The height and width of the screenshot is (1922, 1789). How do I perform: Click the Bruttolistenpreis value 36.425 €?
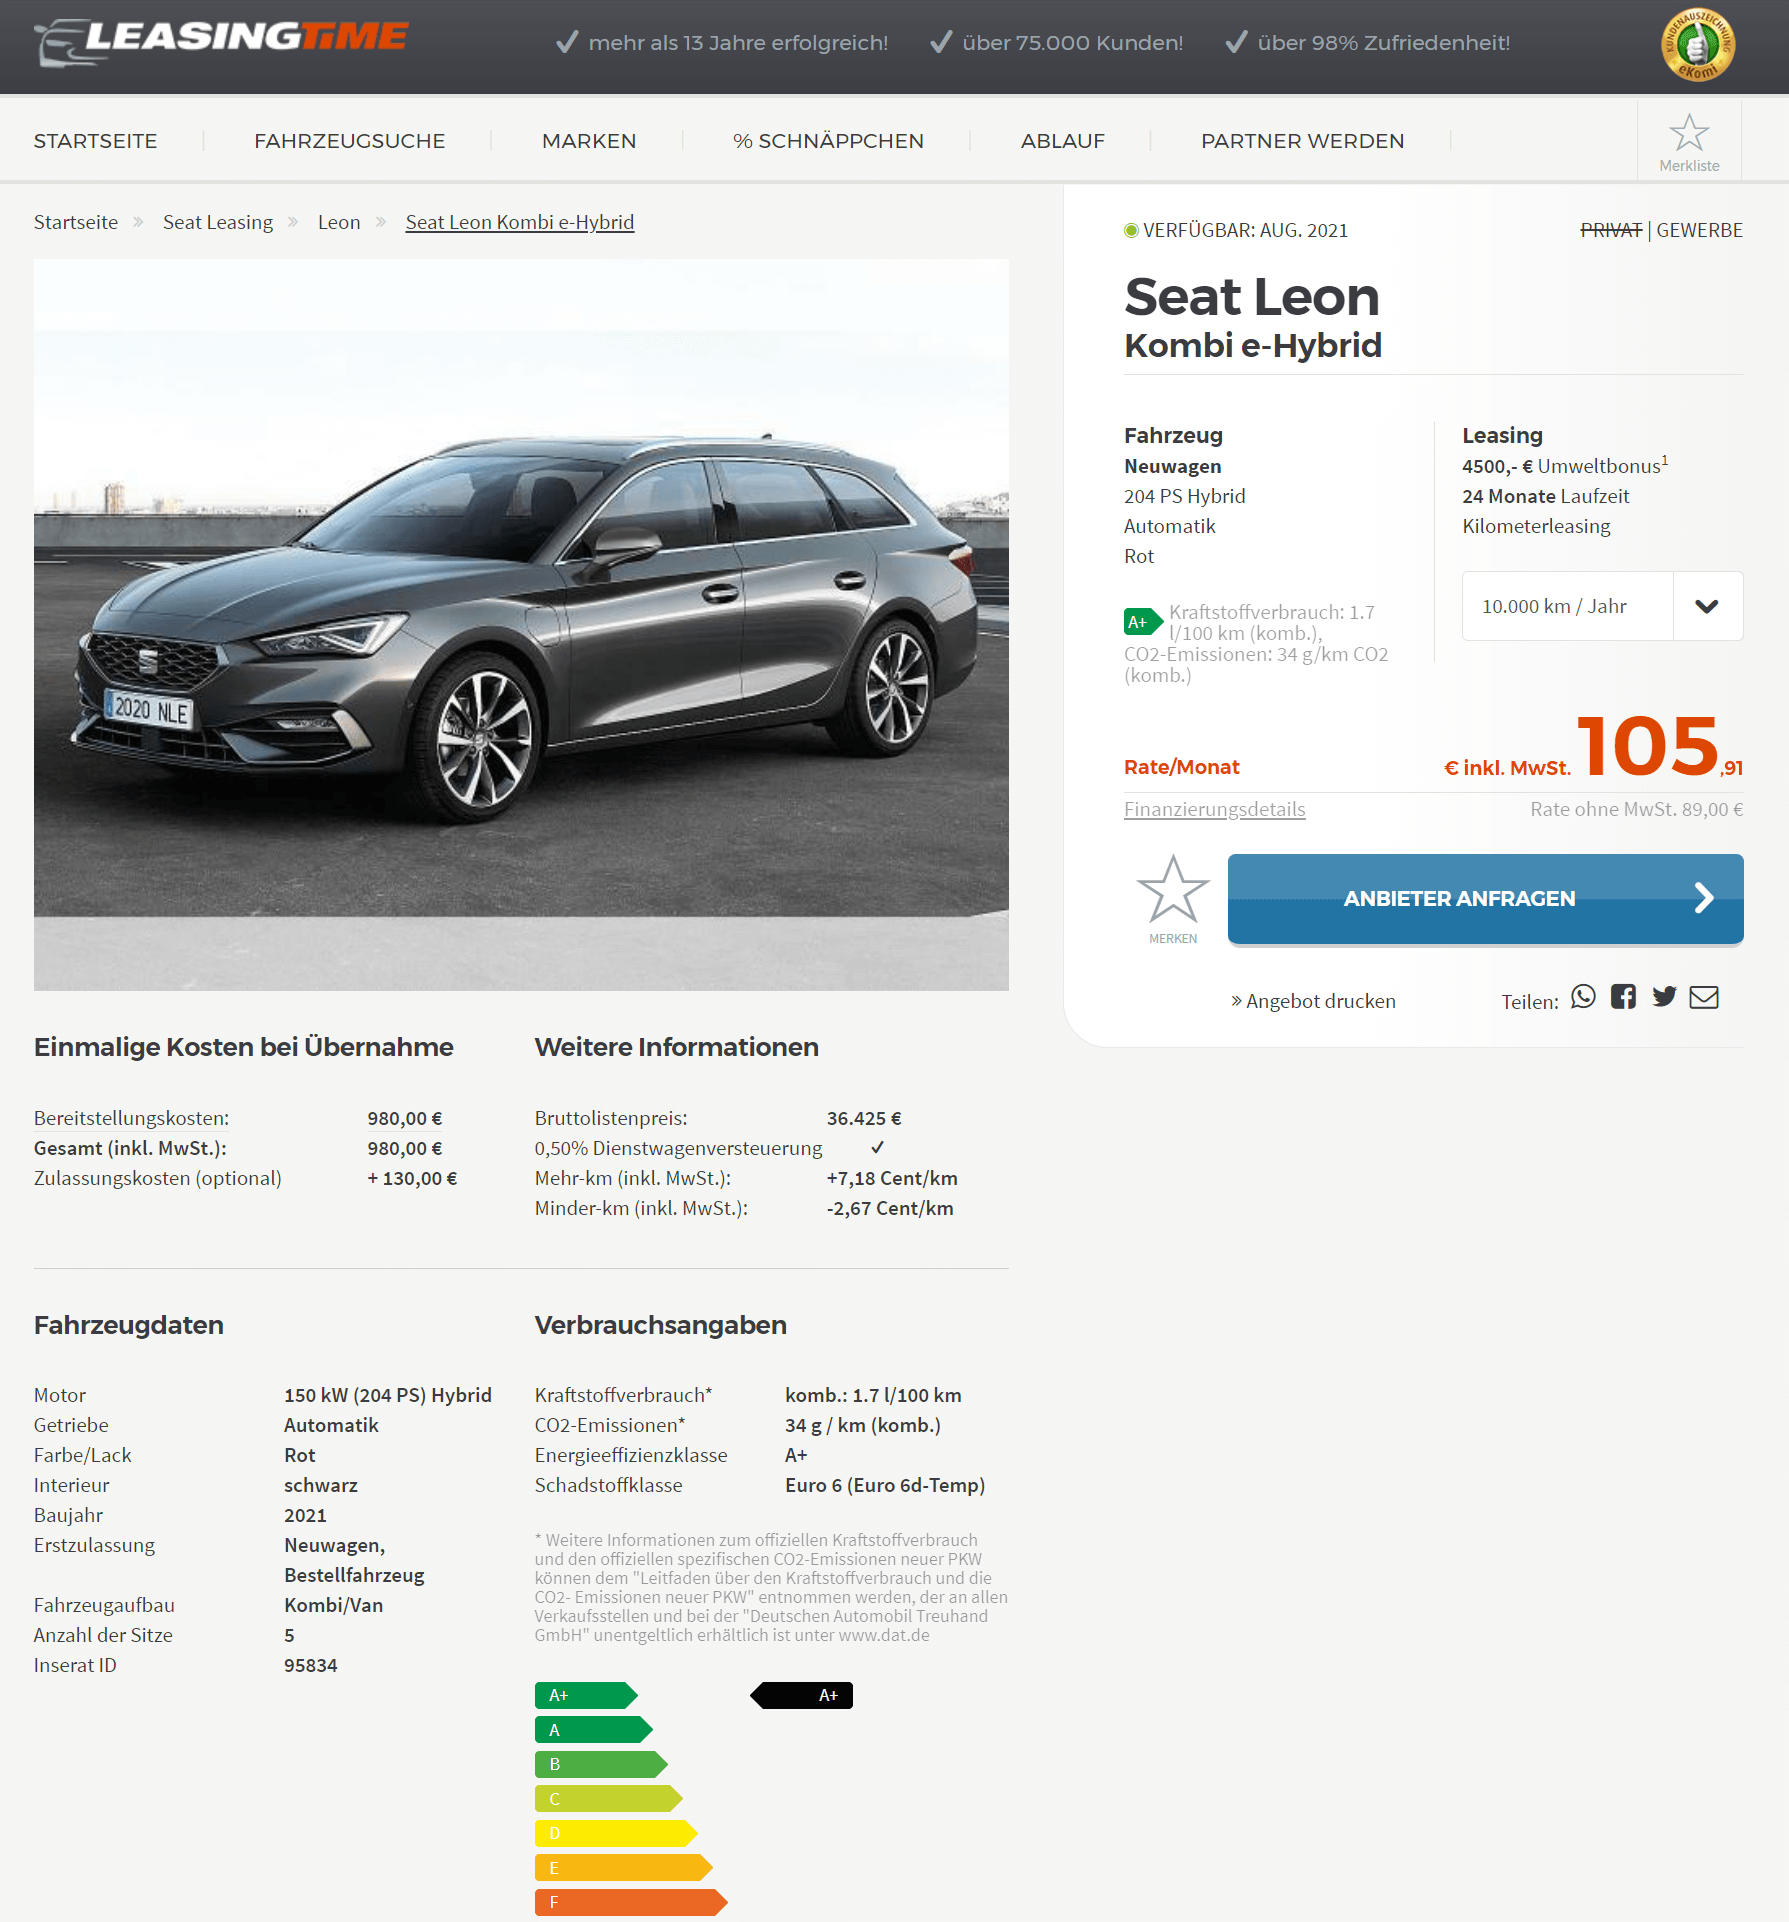[864, 1118]
